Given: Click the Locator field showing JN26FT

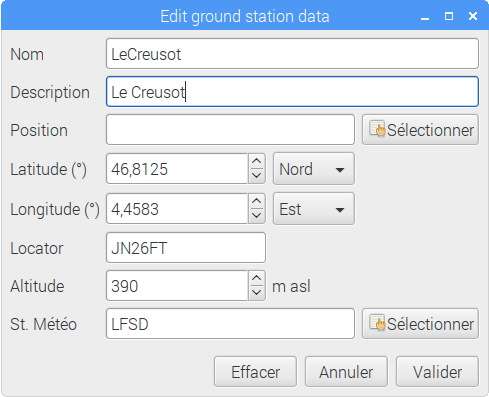Looking at the screenshot, I should click(x=186, y=248).
